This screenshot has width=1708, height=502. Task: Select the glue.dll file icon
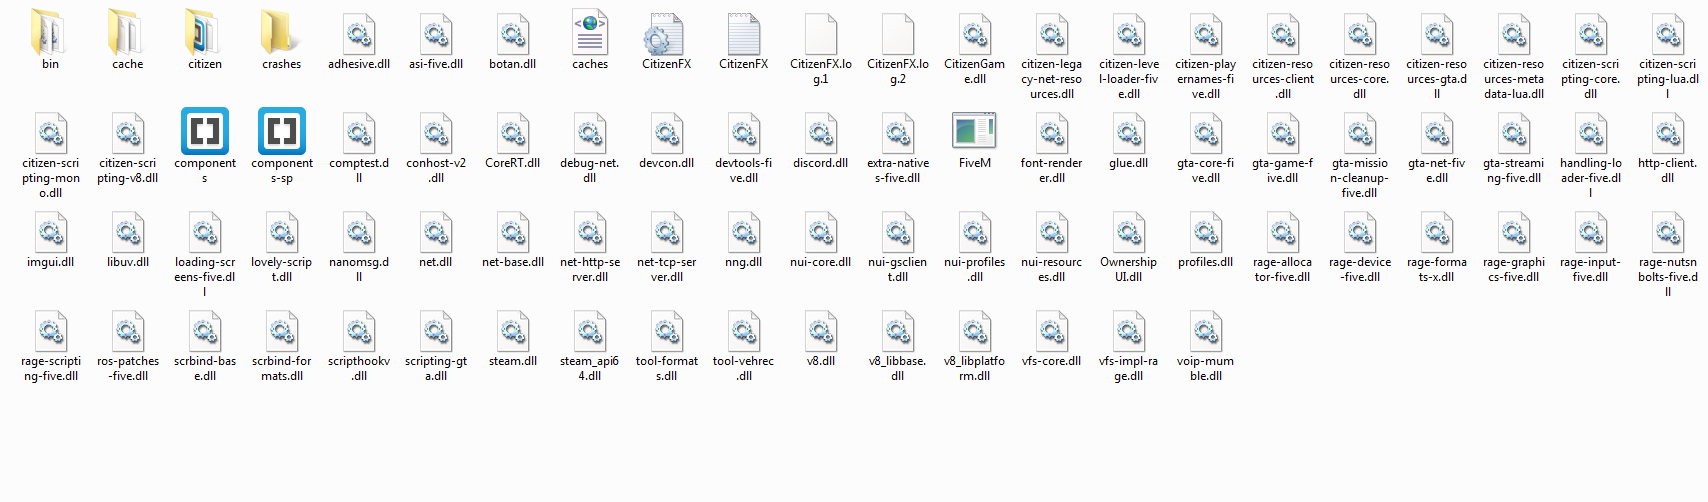click(x=1129, y=132)
